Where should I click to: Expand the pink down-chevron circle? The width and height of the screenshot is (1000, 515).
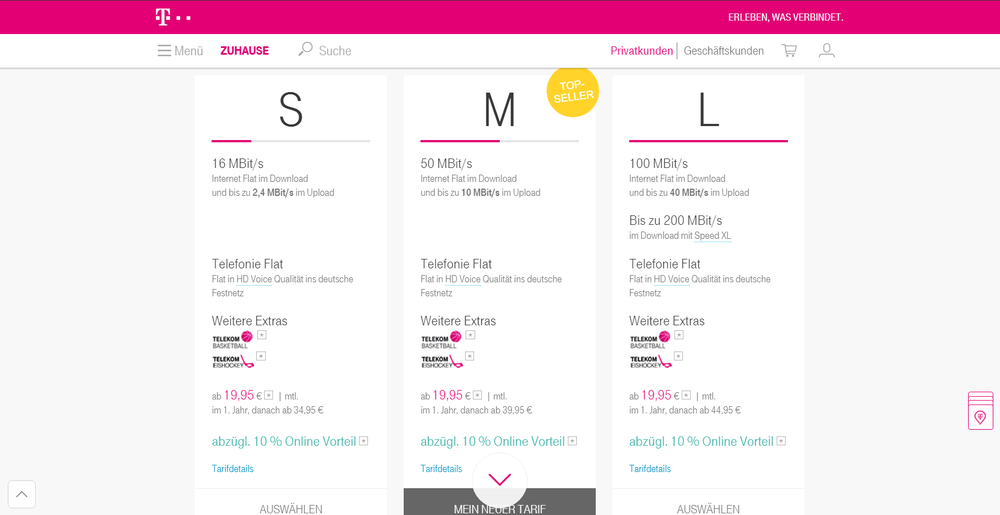click(500, 480)
